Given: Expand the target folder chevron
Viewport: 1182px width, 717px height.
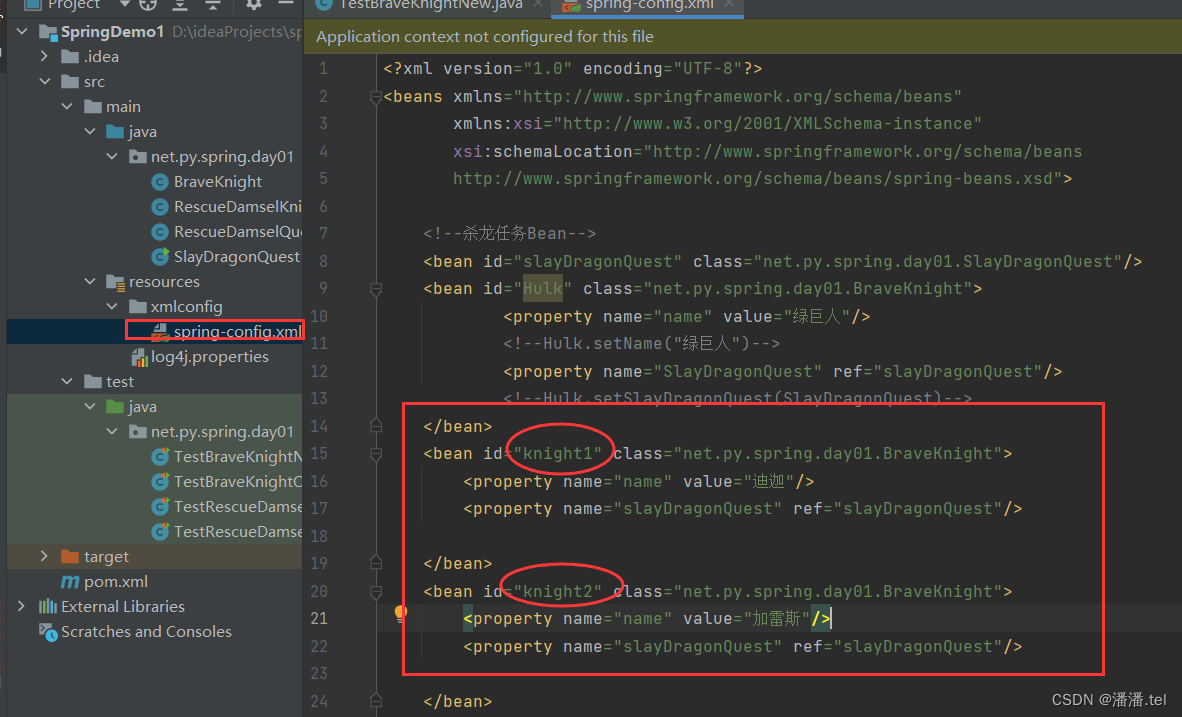Looking at the screenshot, I should pos(44,556).
